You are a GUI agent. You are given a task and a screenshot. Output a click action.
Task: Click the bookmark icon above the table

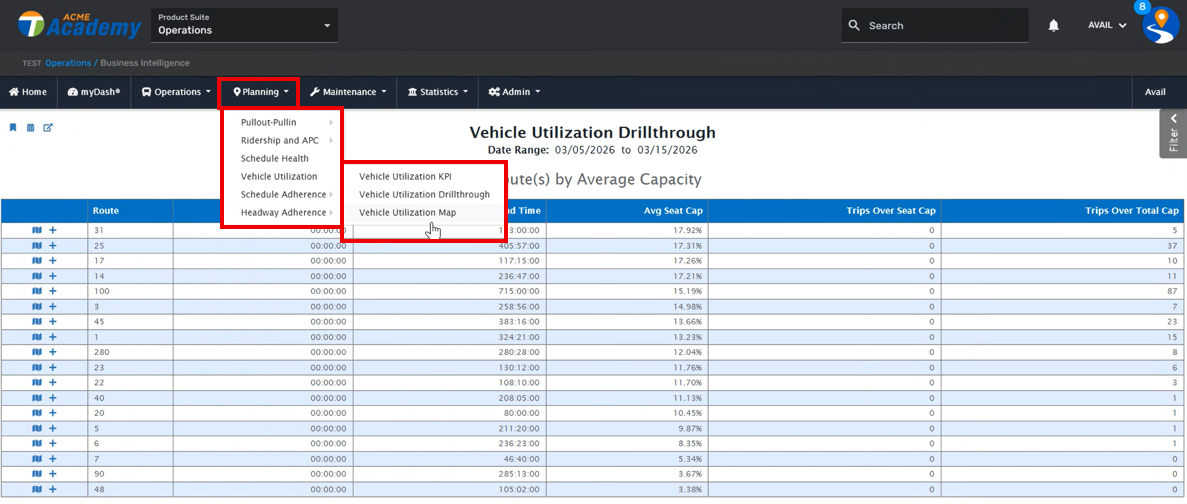13,127
